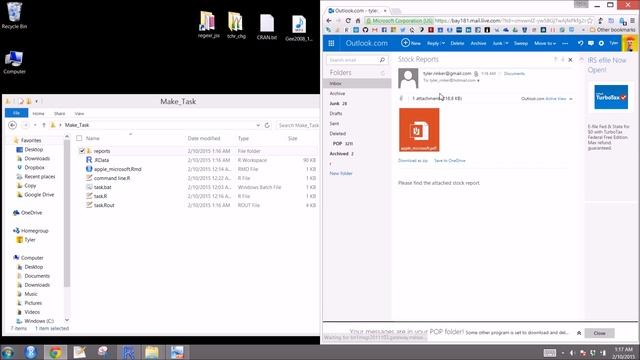This screenshot has width=640, height=360.
Task: Open Tyler's profile picture menu
Action: 630,43
